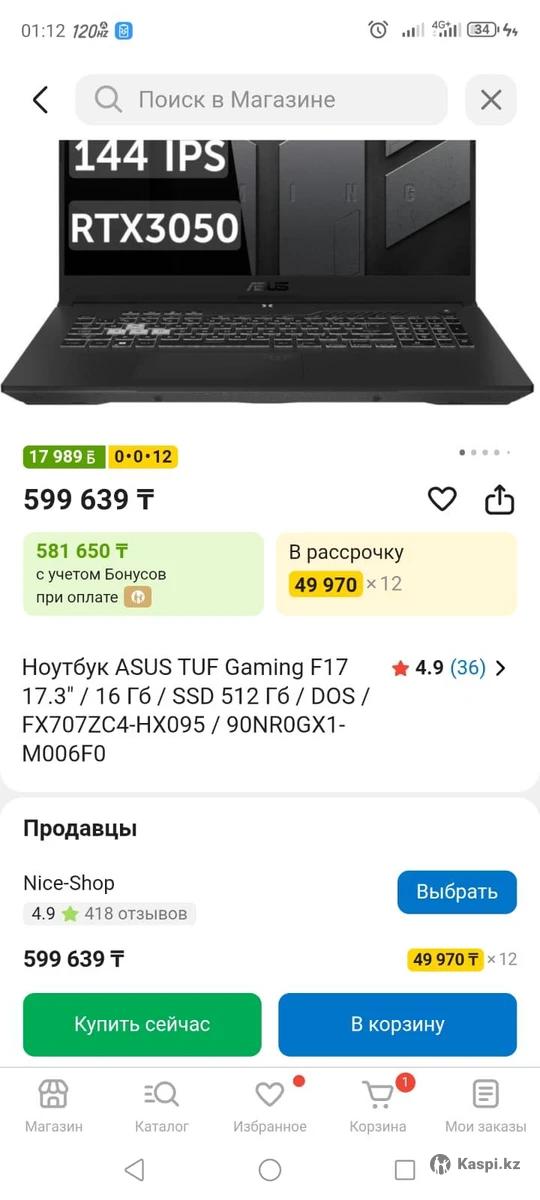The width and height of the screenshot is (540, 1200).
Task: Add to cart with 'В корзину' button
Action: pos(398,1024)
